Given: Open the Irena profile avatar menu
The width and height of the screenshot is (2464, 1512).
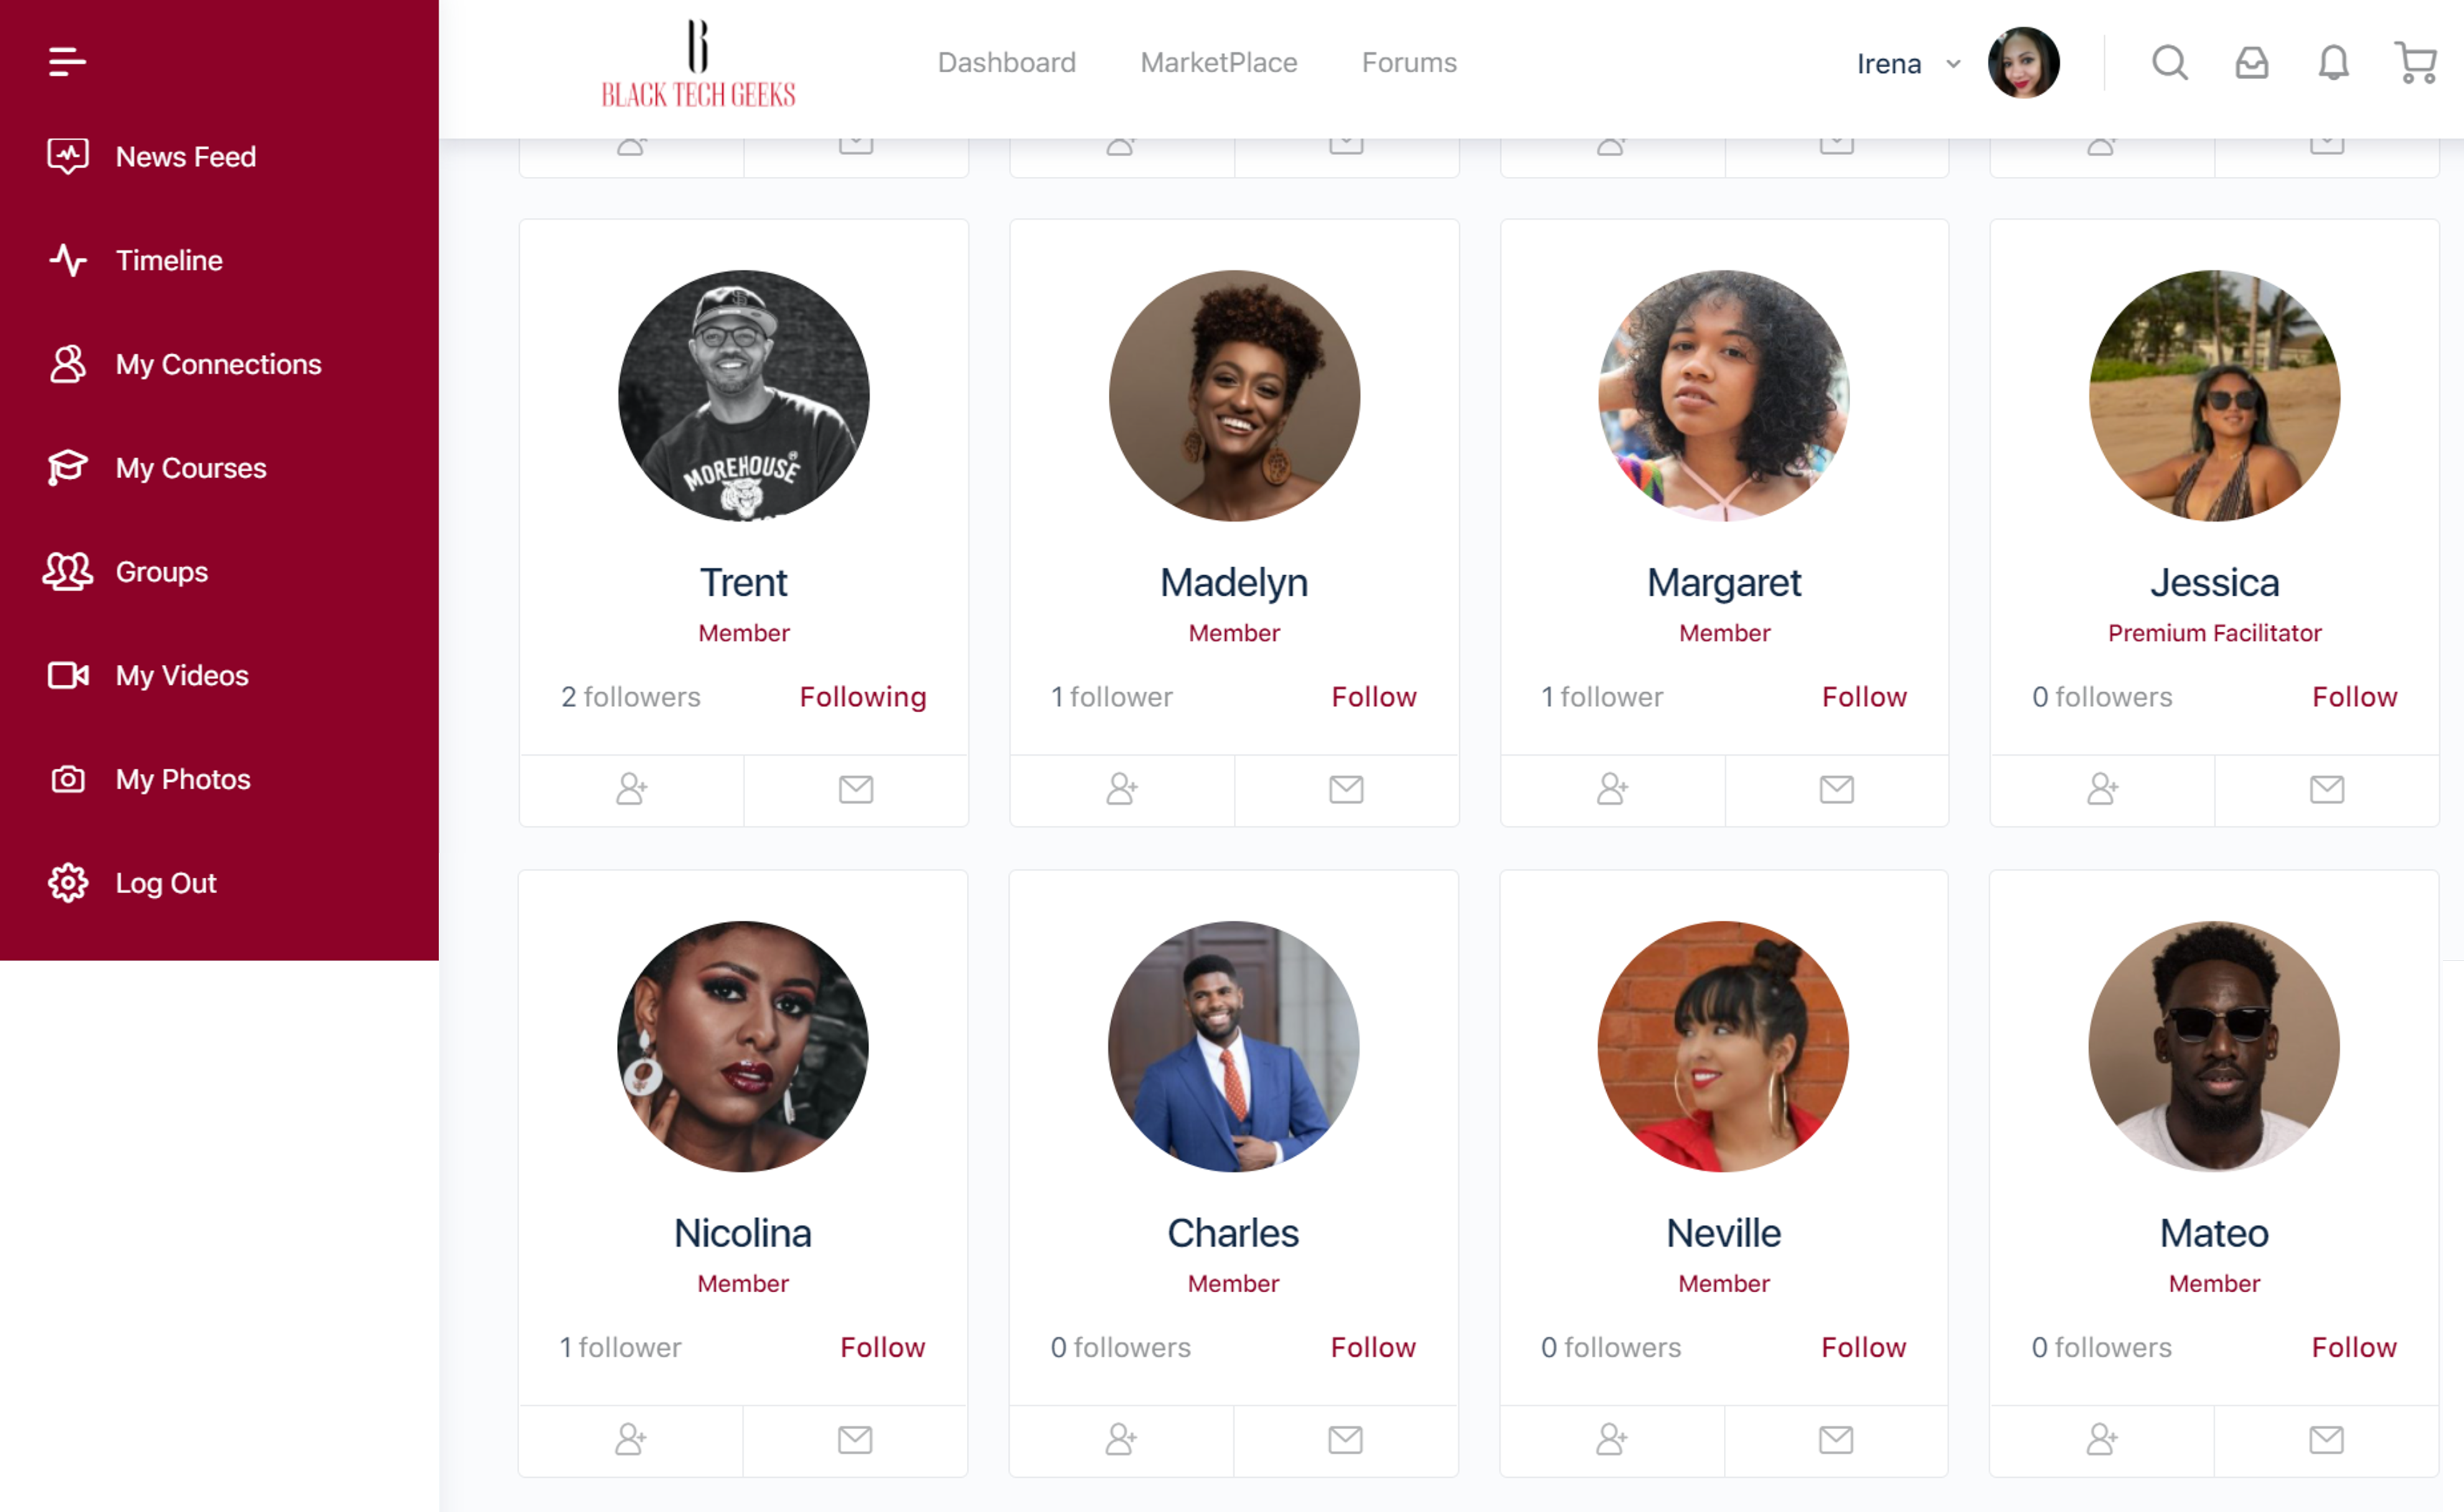Looking at the screenshot, I should pos(2023,63).
